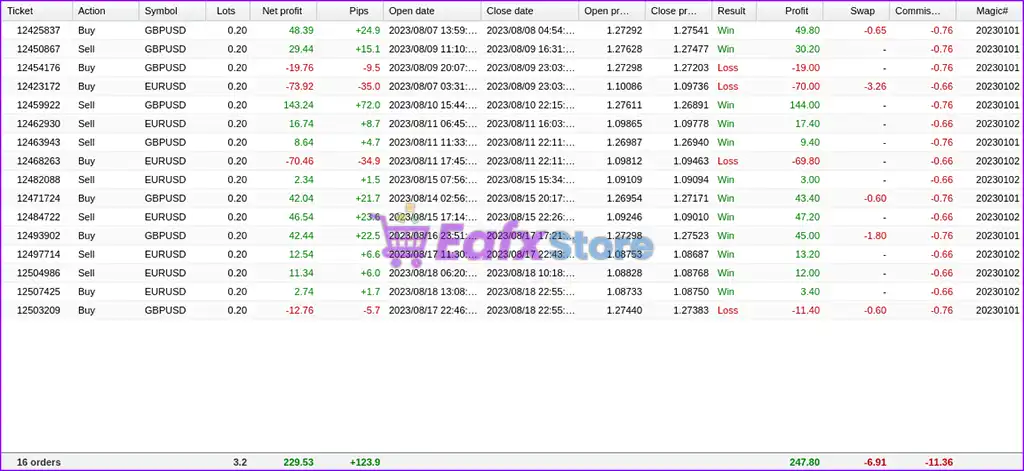Sort by the Action column header
The width and height of the screenshot is (1024, 471).
[x=106, y=11]
